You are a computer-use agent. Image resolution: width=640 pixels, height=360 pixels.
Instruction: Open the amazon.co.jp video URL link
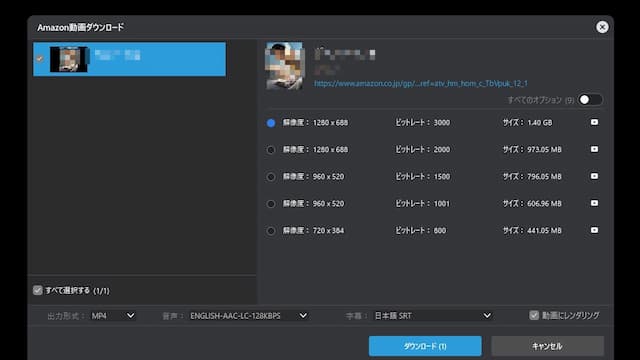(420, 83)
